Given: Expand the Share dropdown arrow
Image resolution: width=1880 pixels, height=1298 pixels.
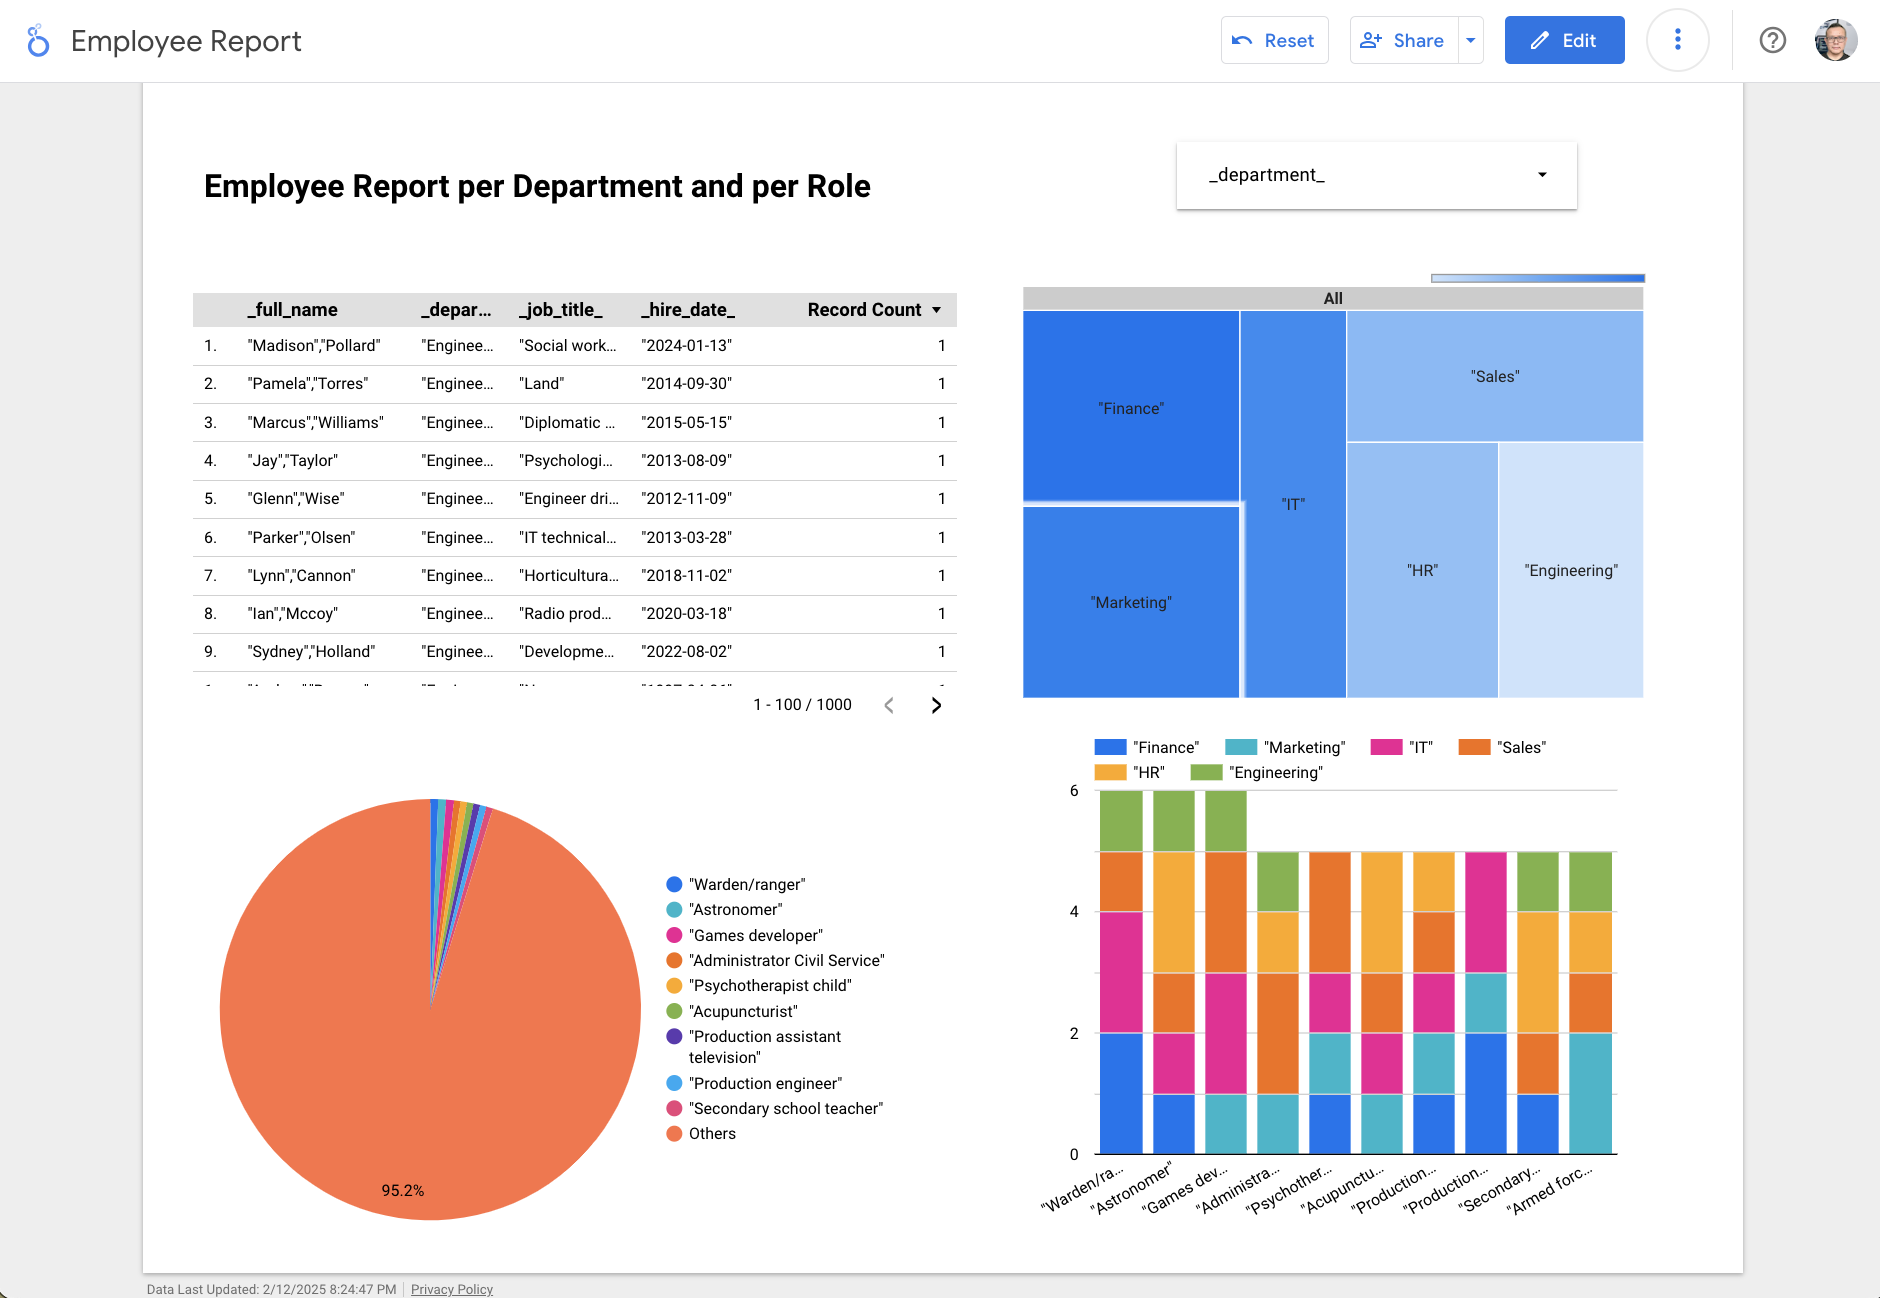Looking at the screenshot, I should click(1471, 40).
